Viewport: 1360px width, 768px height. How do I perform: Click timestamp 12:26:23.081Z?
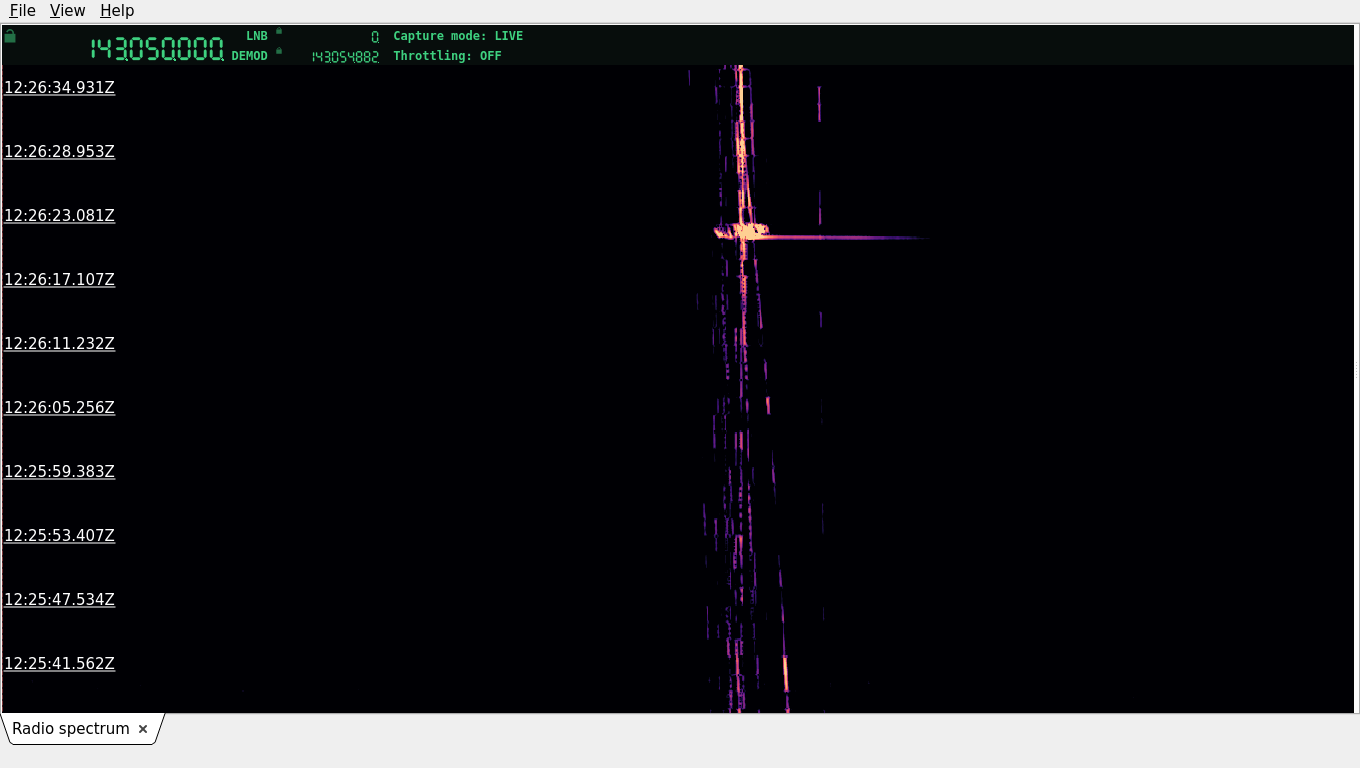click(60, 216)
